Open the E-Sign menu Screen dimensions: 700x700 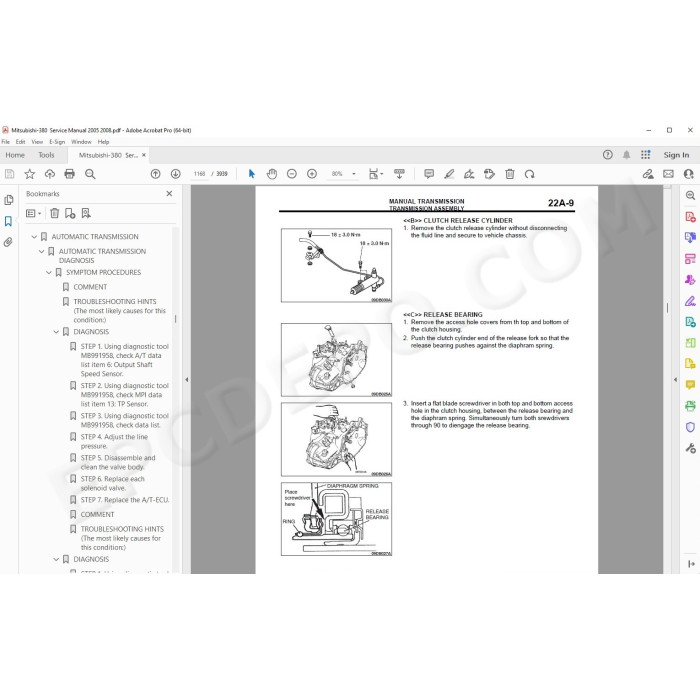(57, 142)
